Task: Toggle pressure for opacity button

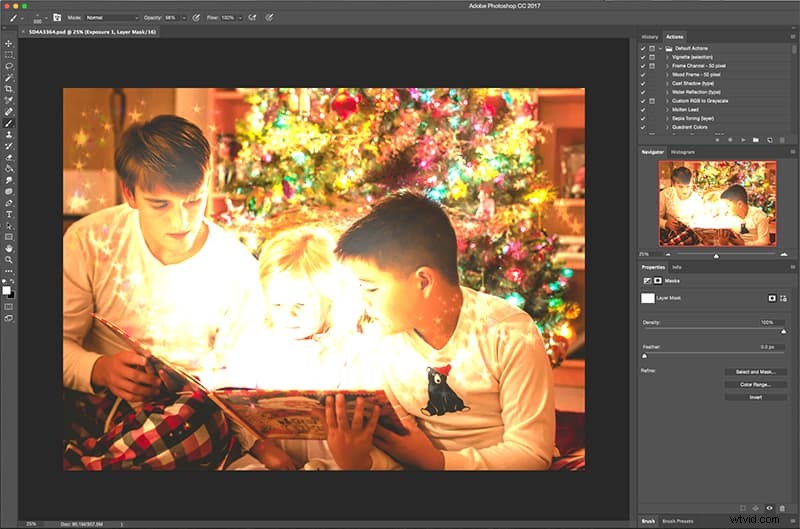Action: (196, 17)
